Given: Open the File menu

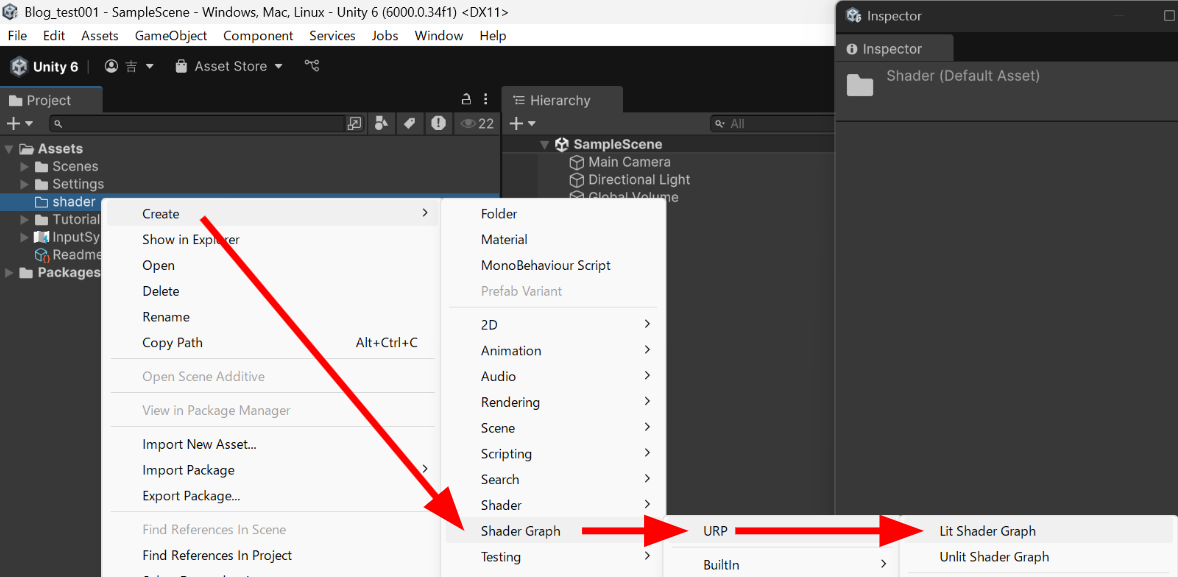Looking at the screenshot, I should pyautogui.click(x=17, y=35).
